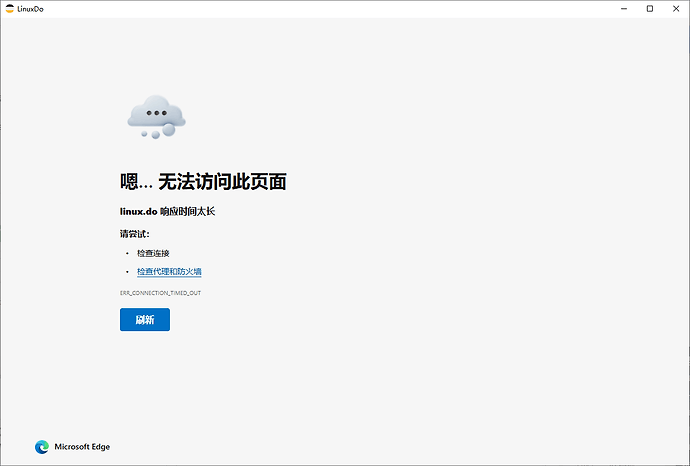690x466 pixels.
Task: Click the Microsoft Edge logo icon
Action: 42,447
